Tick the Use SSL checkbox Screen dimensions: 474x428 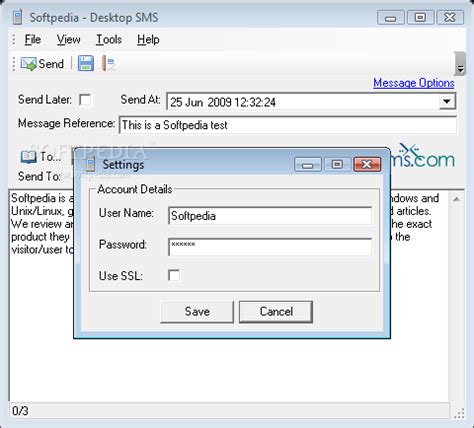tap(174, 275)
